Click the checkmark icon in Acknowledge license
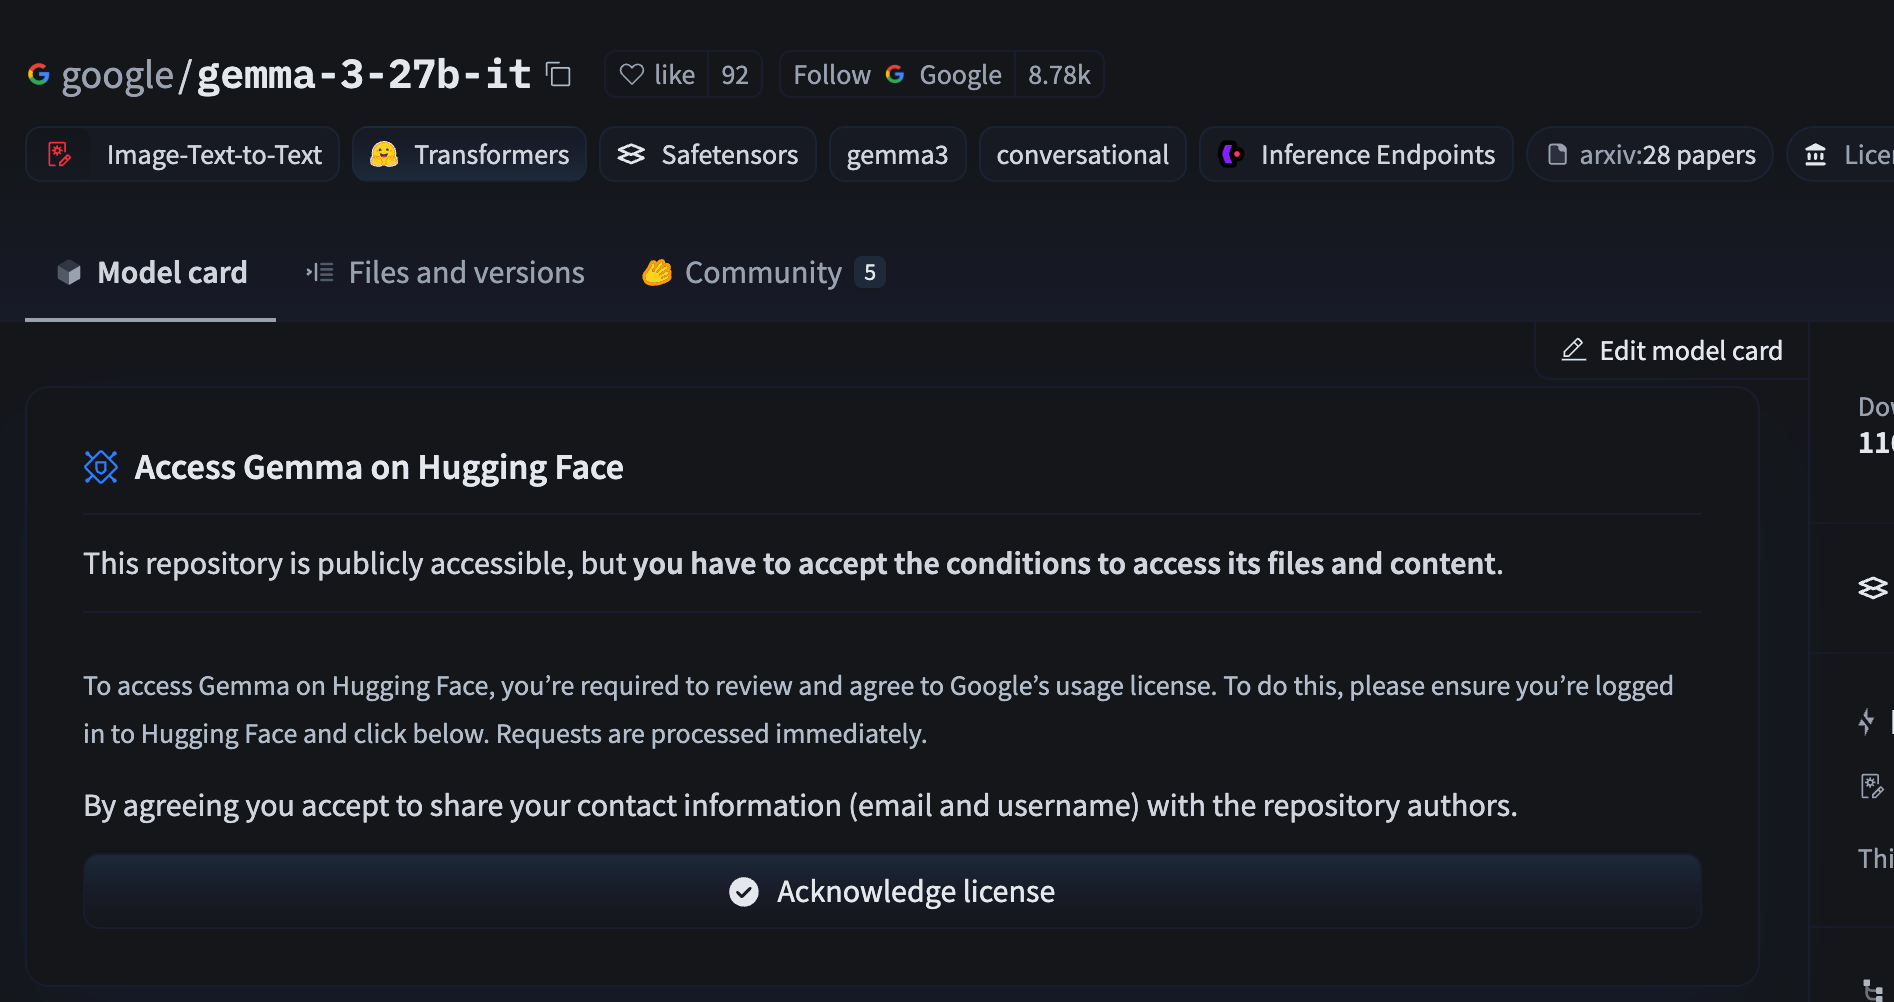The image size is (1894, 1002). click(744, 891)
